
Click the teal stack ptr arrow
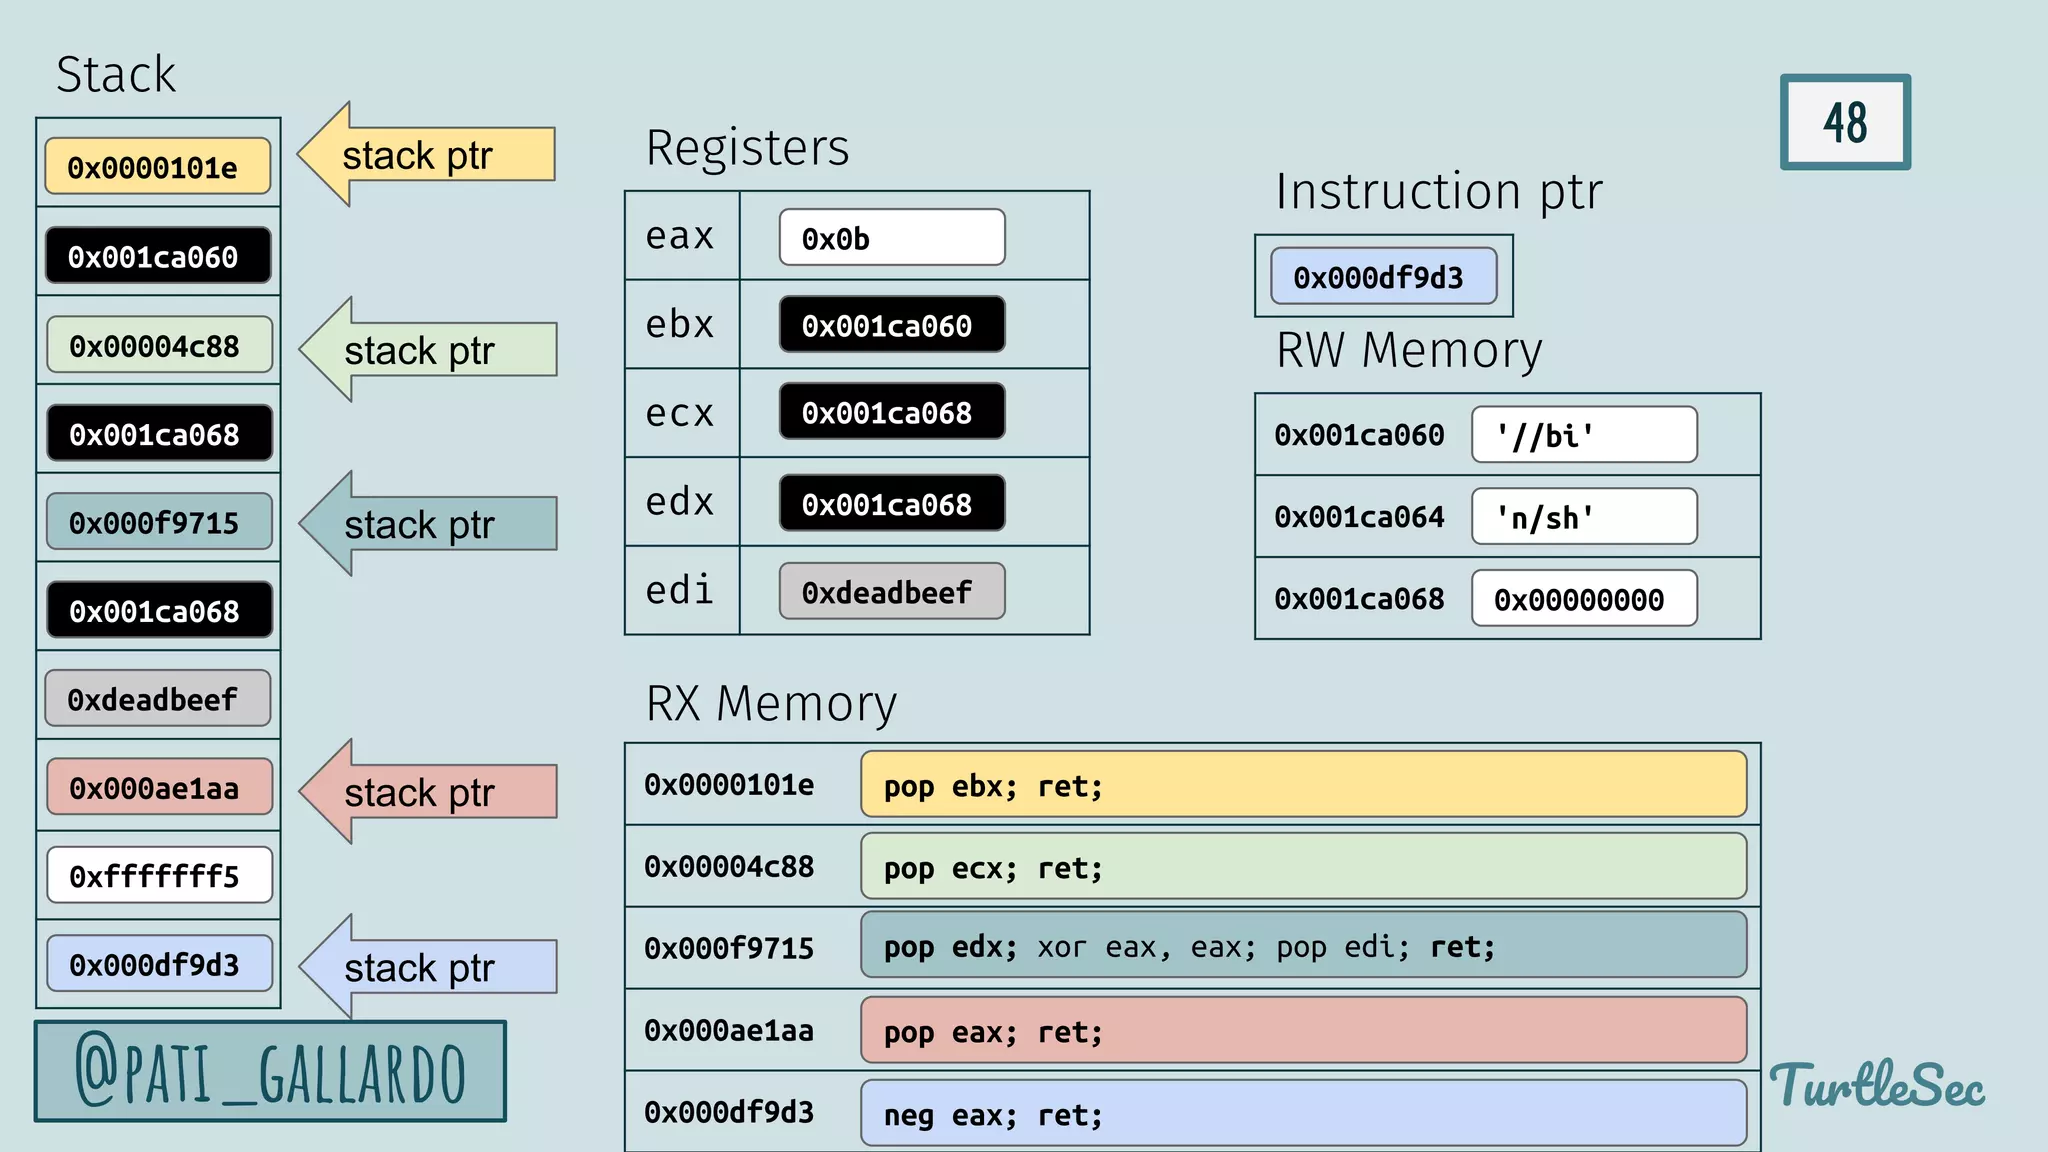427,524
